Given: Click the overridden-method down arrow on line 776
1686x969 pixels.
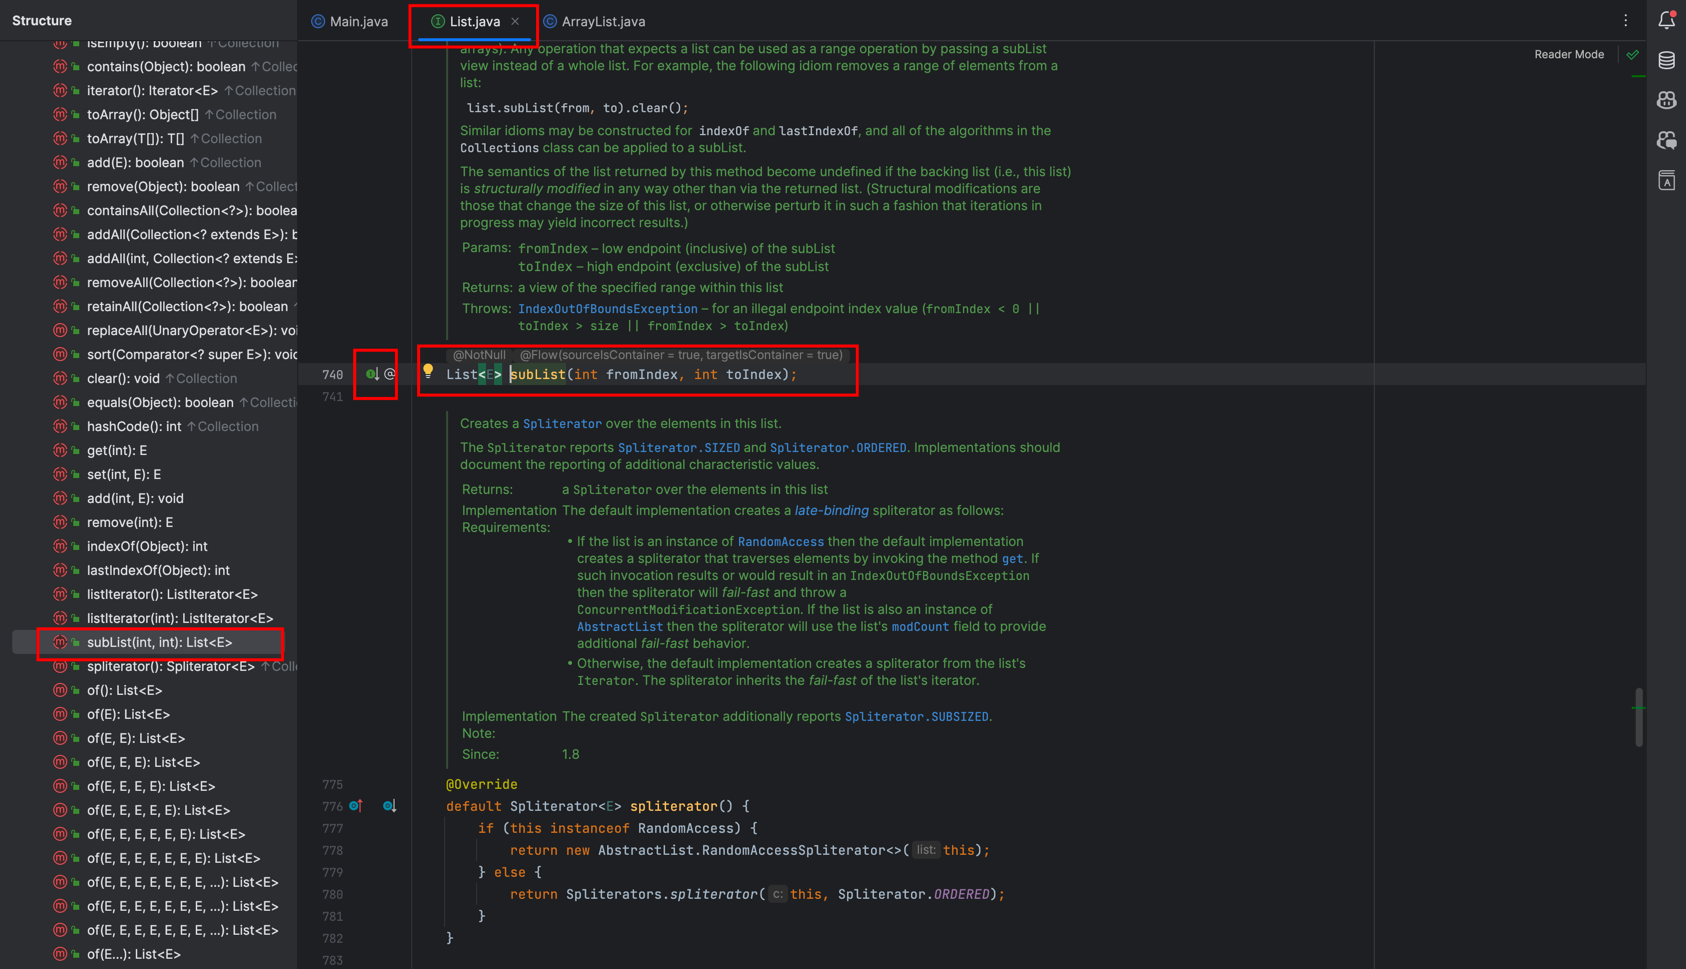Looking at the screenshot, I should [389, 806].
